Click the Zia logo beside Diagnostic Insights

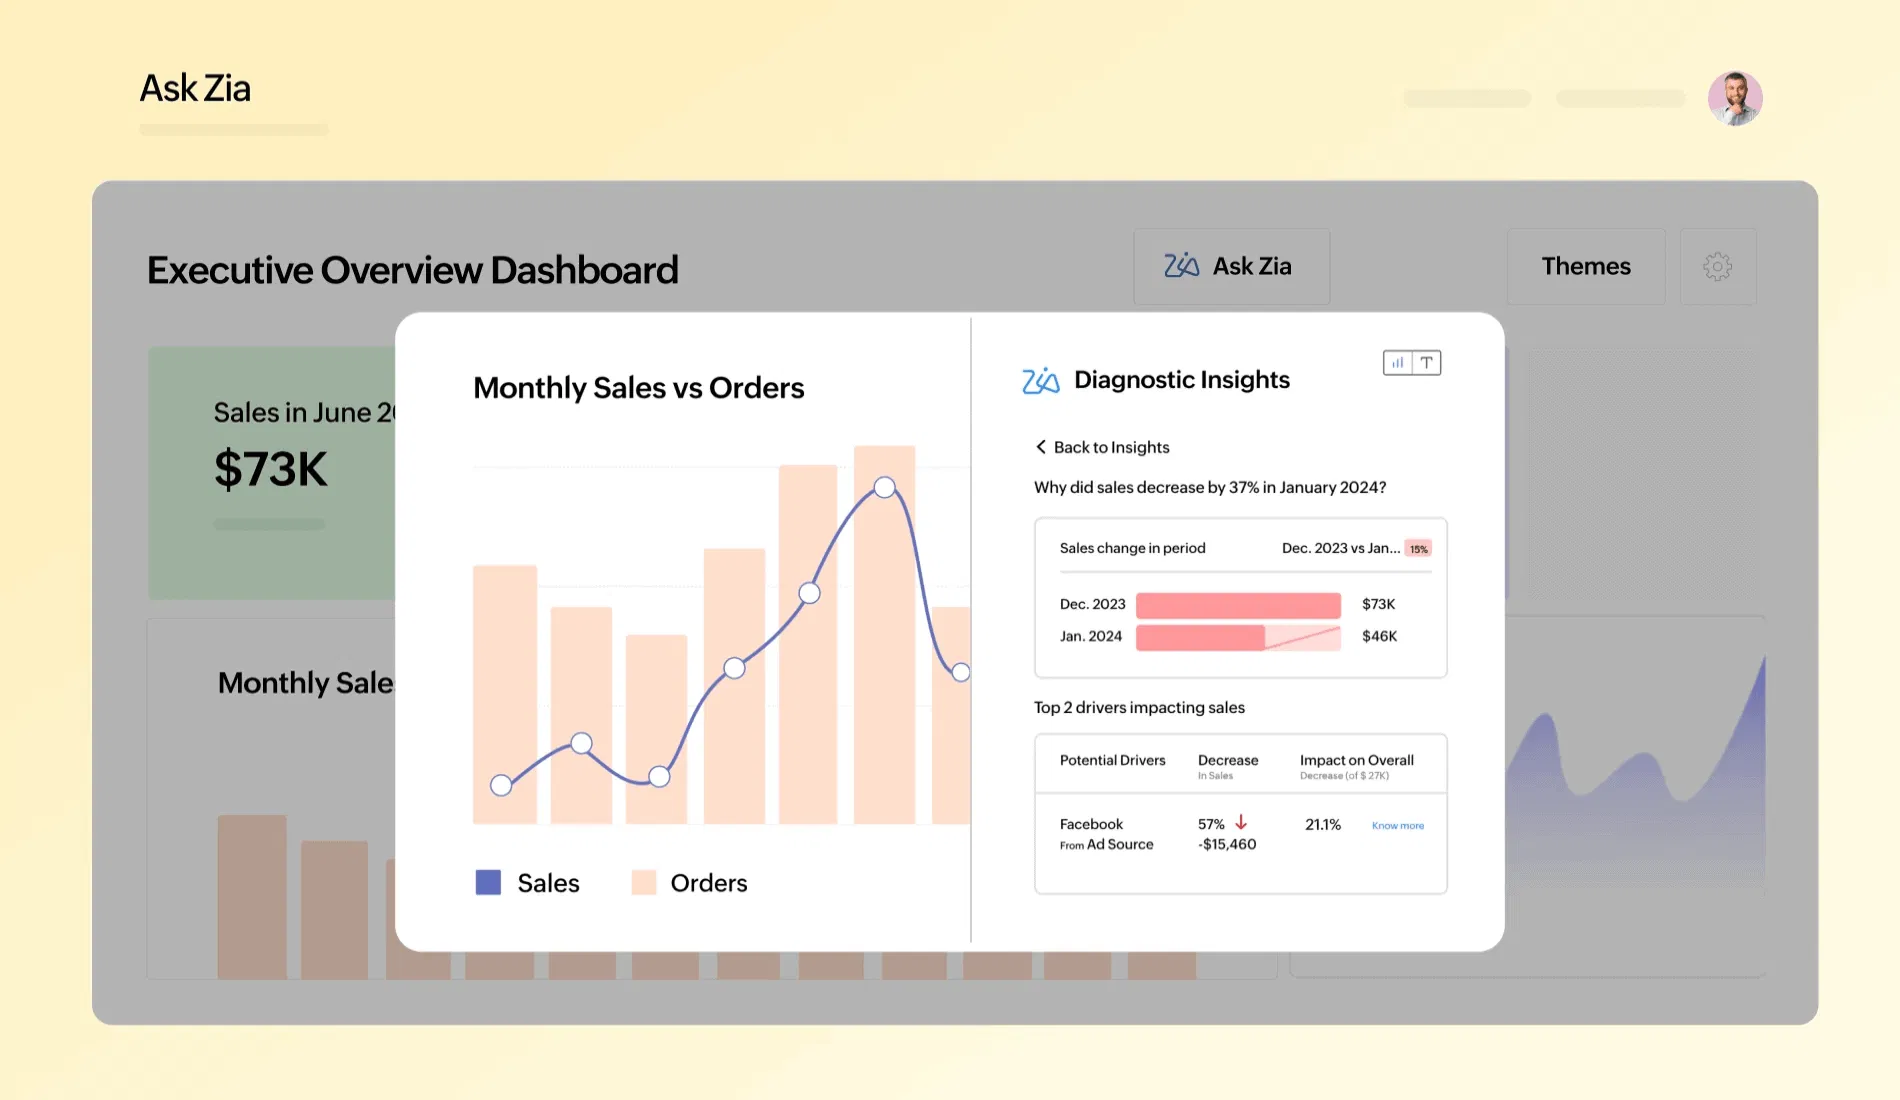point(1040,381)
